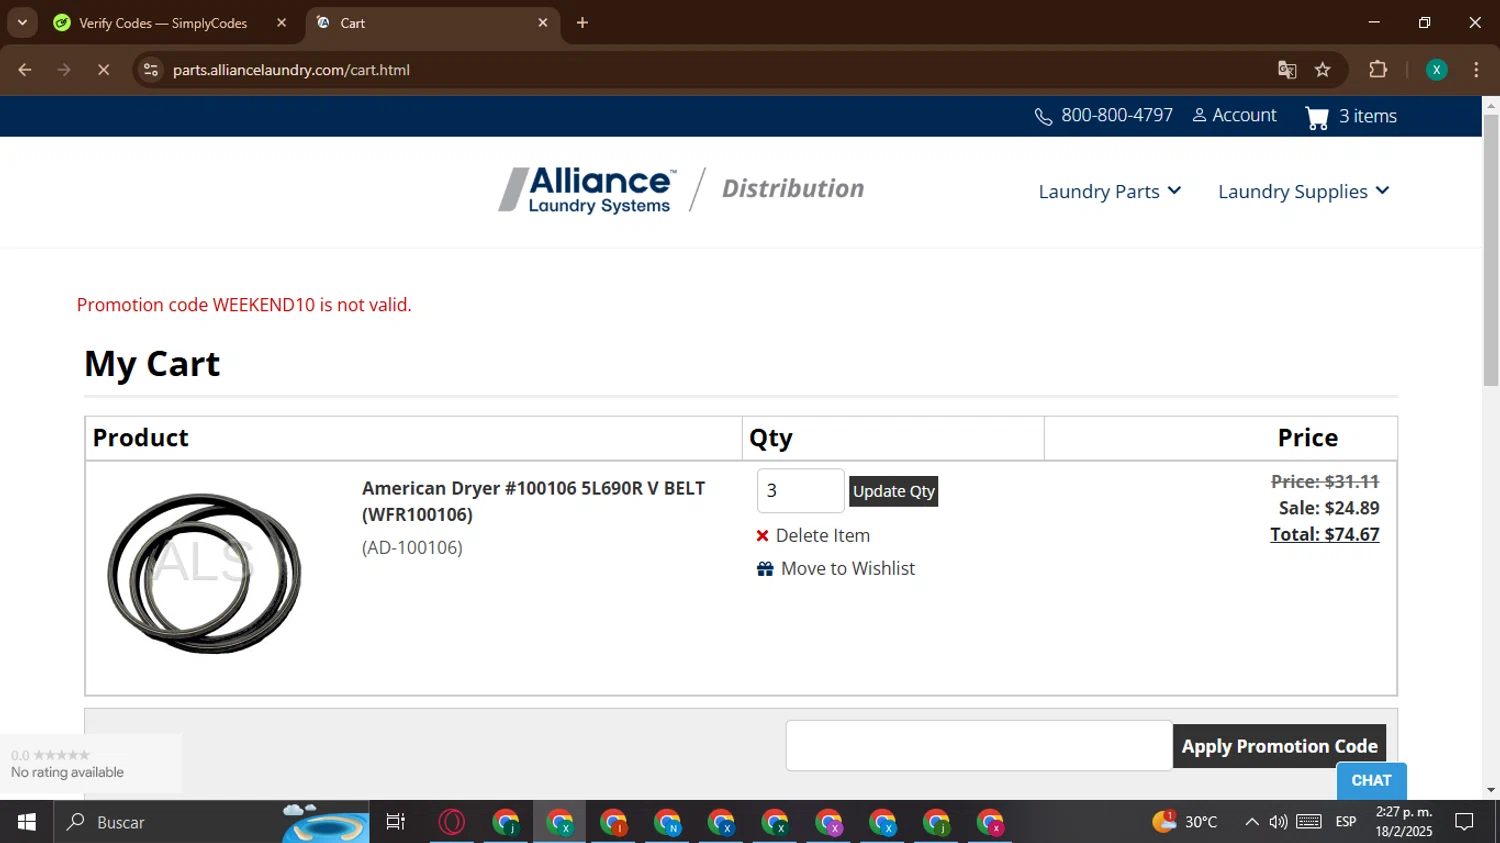Click Apply Promotion Code button
Viewport: 1500px width, 843px height.
pyautogui.click(x=1279, y=747)
